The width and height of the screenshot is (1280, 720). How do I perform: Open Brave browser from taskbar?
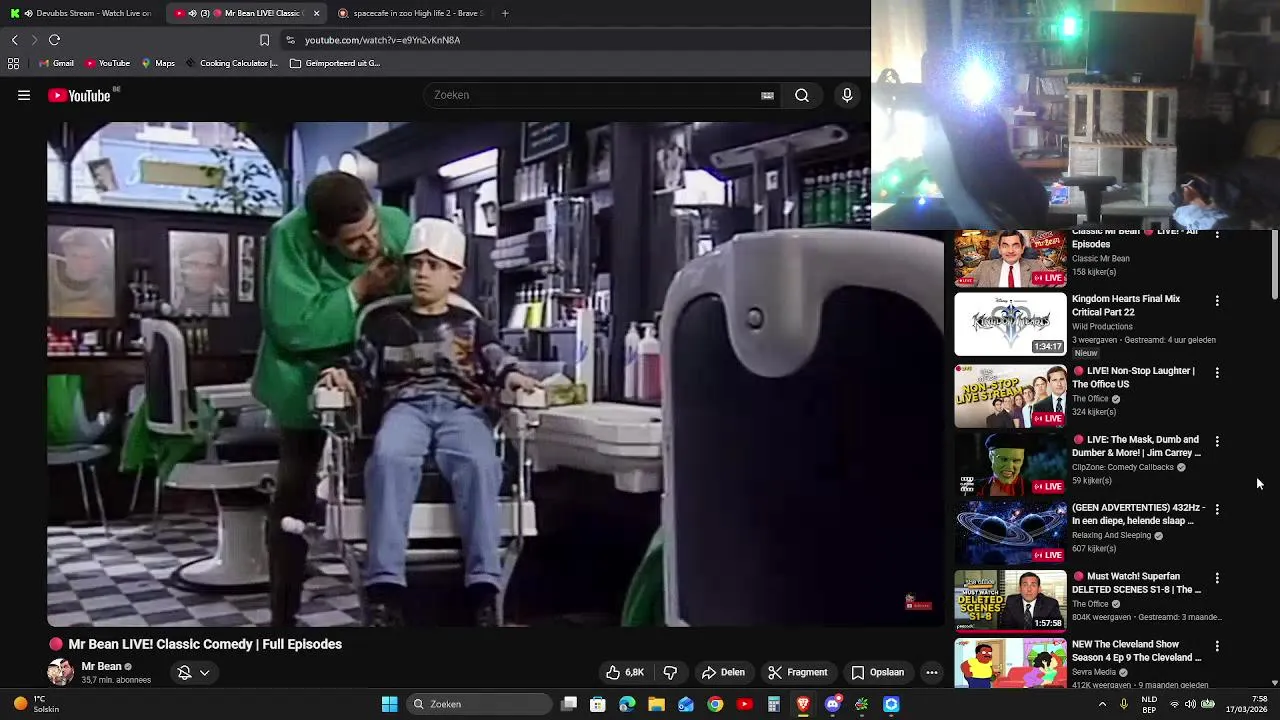pyautogui.click(x=803, y=704)
